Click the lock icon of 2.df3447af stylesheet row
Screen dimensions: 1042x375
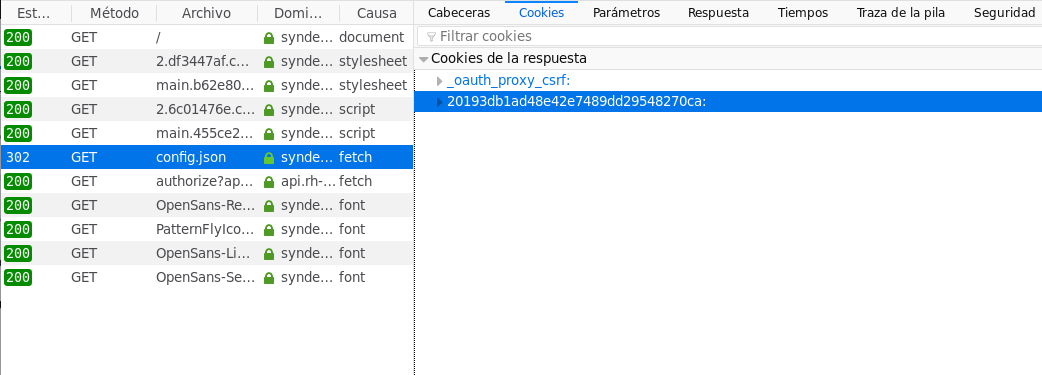[269, 62]
